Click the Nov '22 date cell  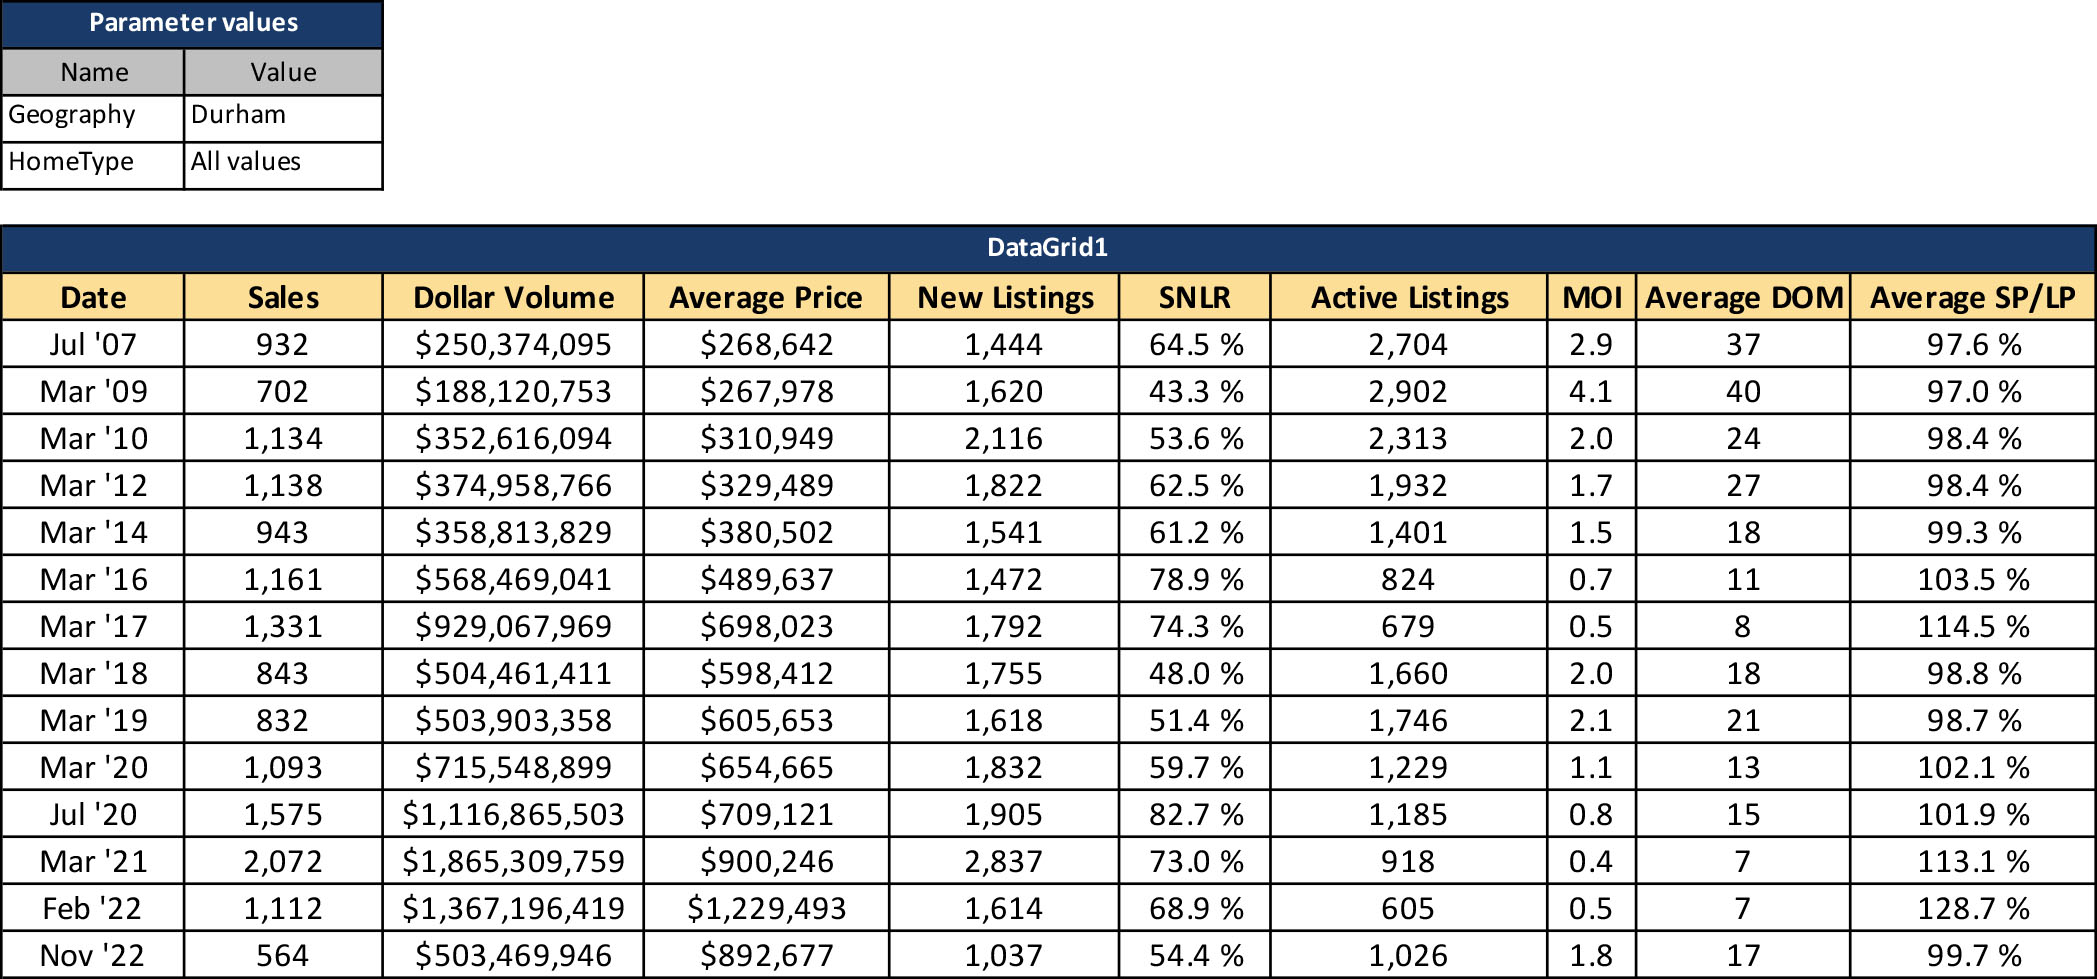pyautogui.click(x=93, y=955)
